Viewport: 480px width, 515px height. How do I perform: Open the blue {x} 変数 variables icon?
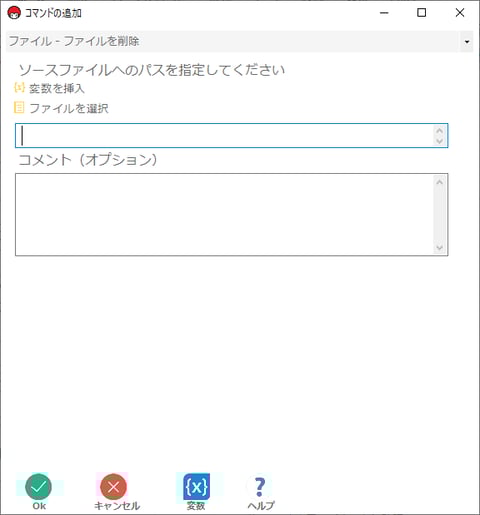pos(196,487)
